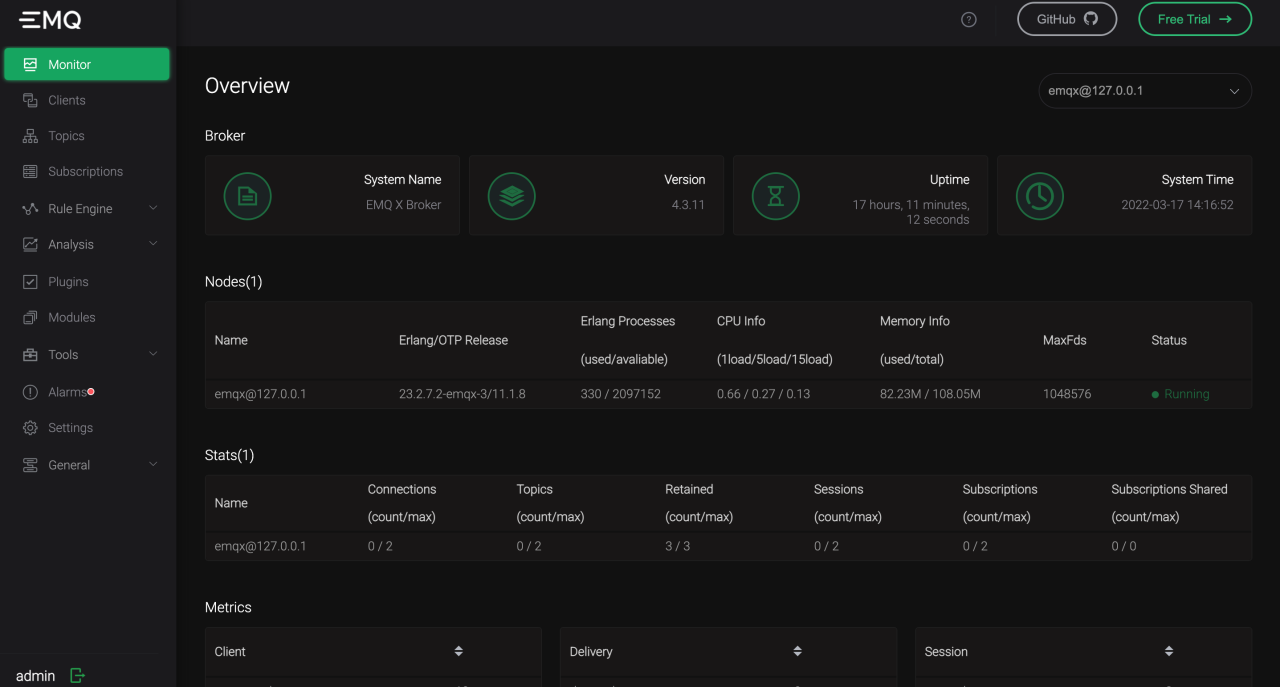
Task: Click the help question mark icon
Action: (968, 19)
